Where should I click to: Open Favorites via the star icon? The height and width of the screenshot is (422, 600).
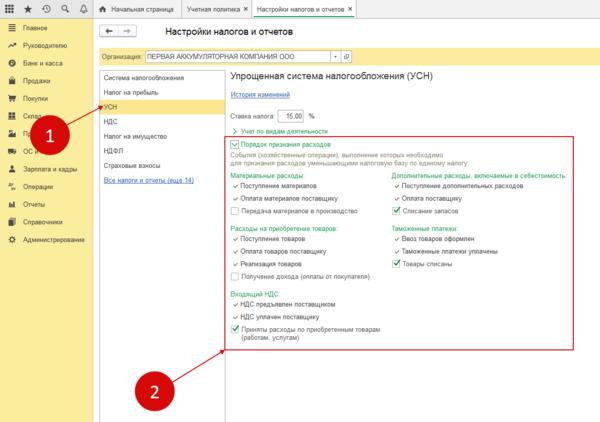pos(27,9)
